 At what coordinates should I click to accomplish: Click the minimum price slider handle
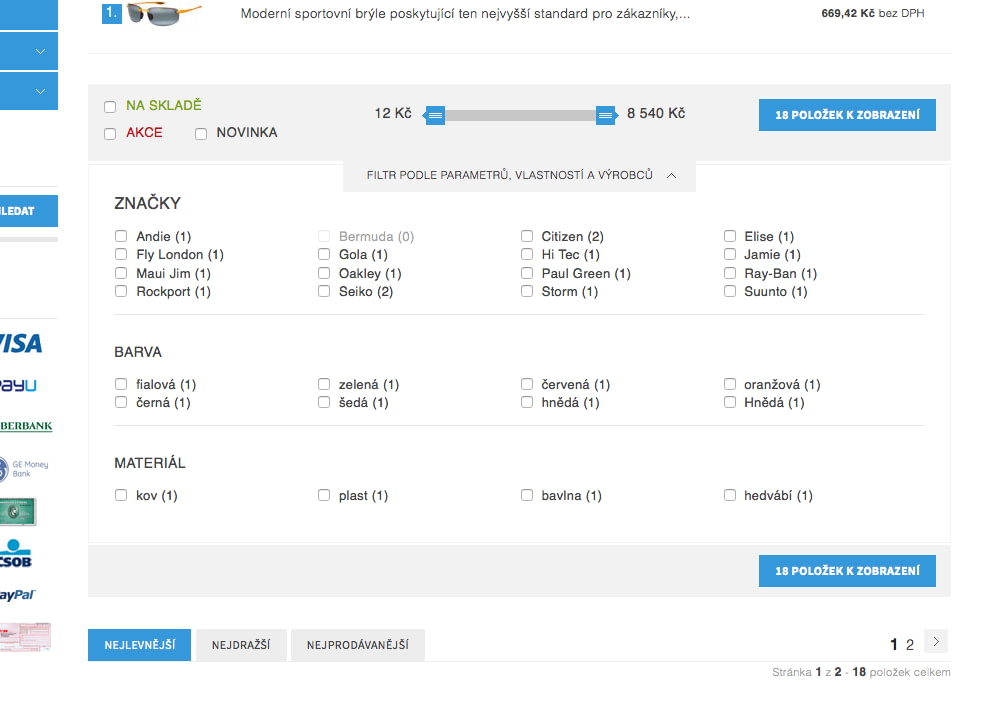tap(435, 115)
